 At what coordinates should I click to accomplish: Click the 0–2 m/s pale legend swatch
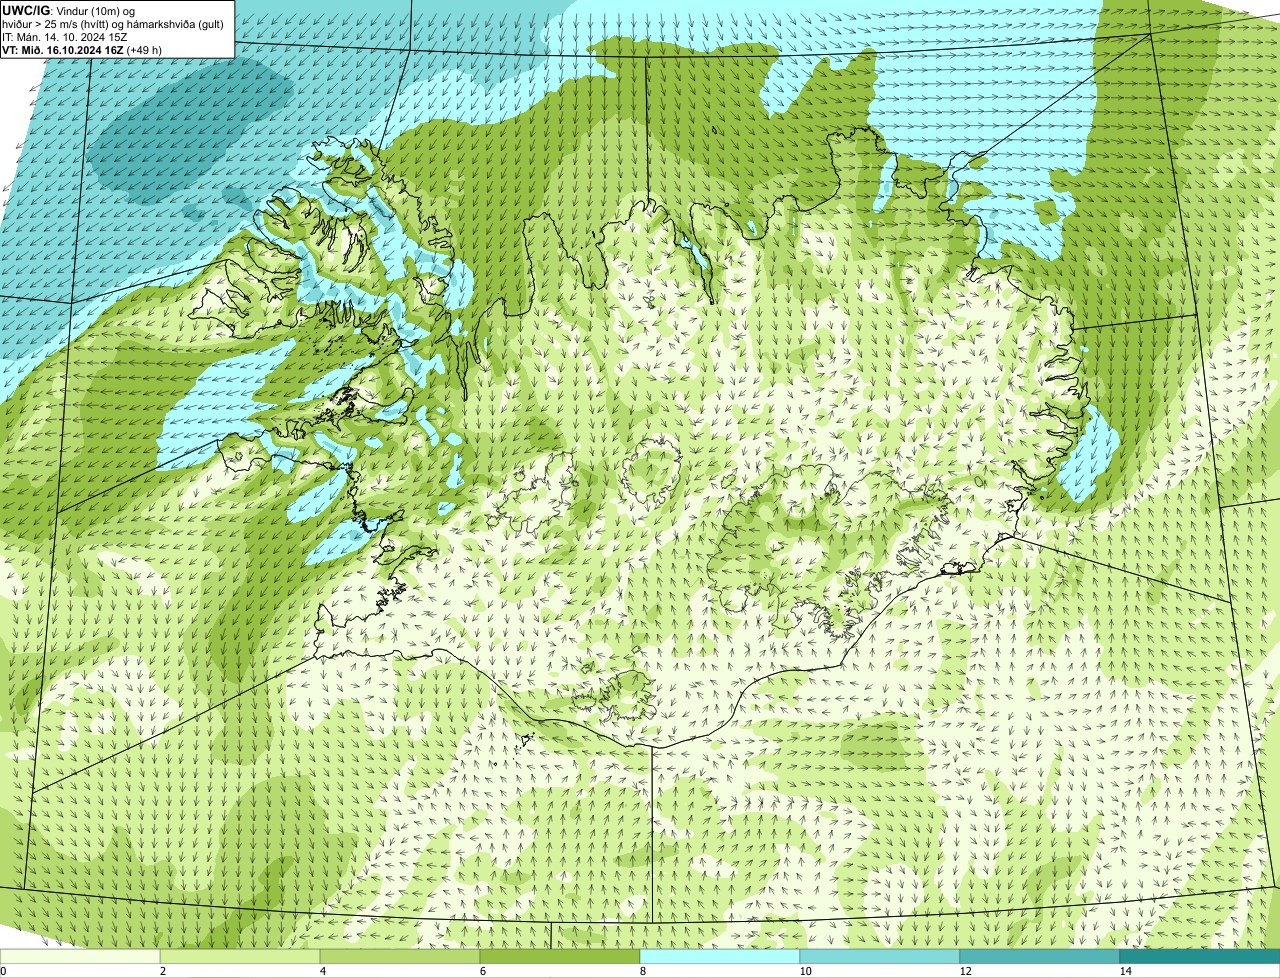click(x=80, y=956)
